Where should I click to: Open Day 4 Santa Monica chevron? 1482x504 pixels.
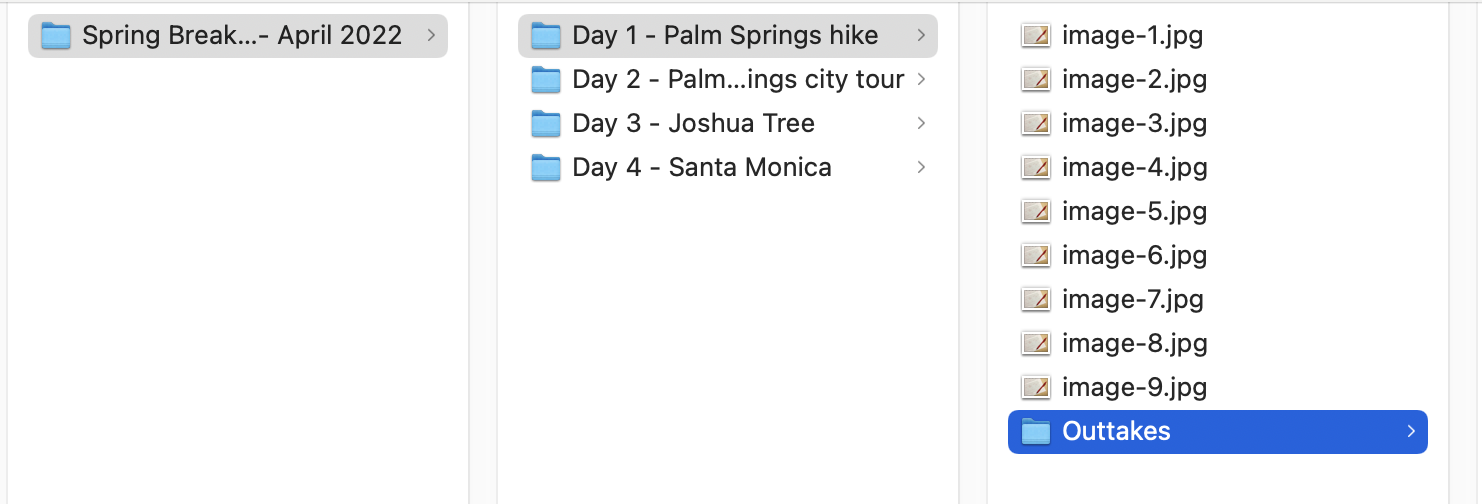[921, 167]
